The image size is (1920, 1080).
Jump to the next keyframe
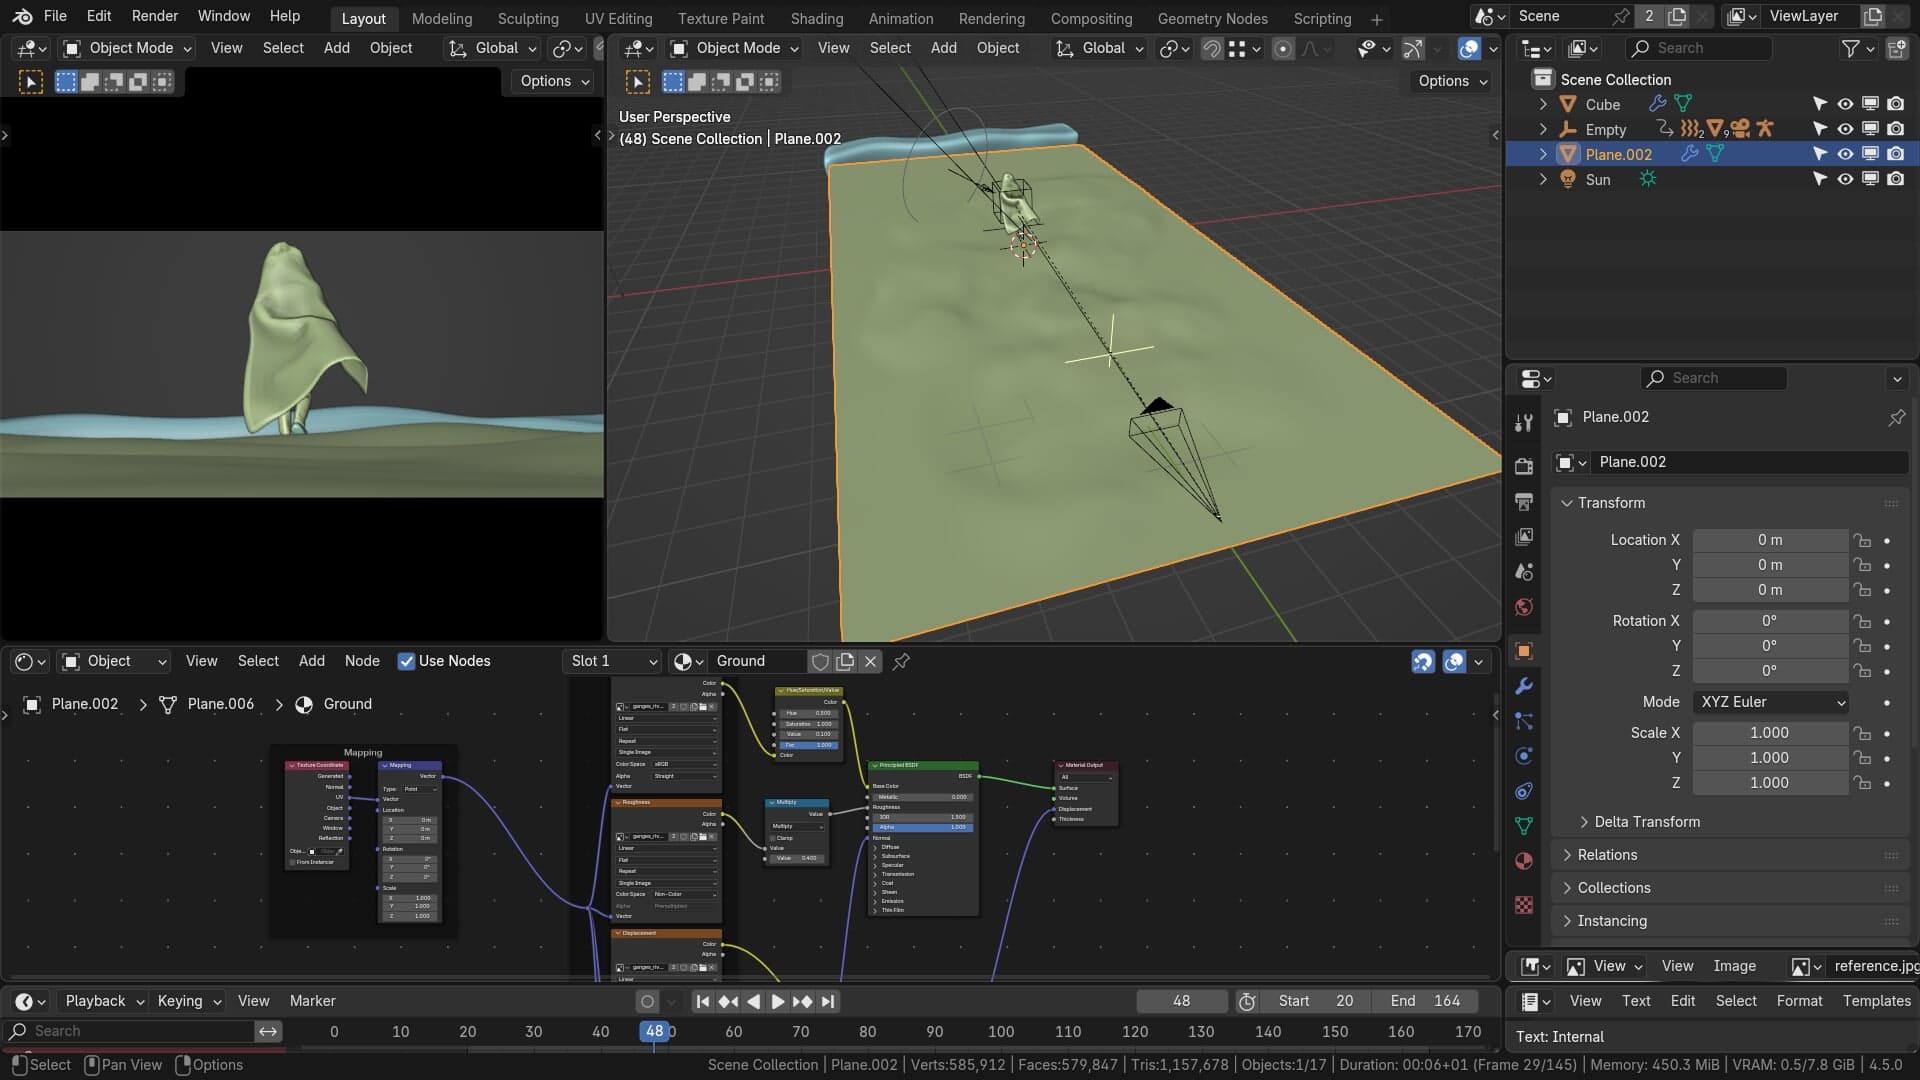click(802, 1001)
